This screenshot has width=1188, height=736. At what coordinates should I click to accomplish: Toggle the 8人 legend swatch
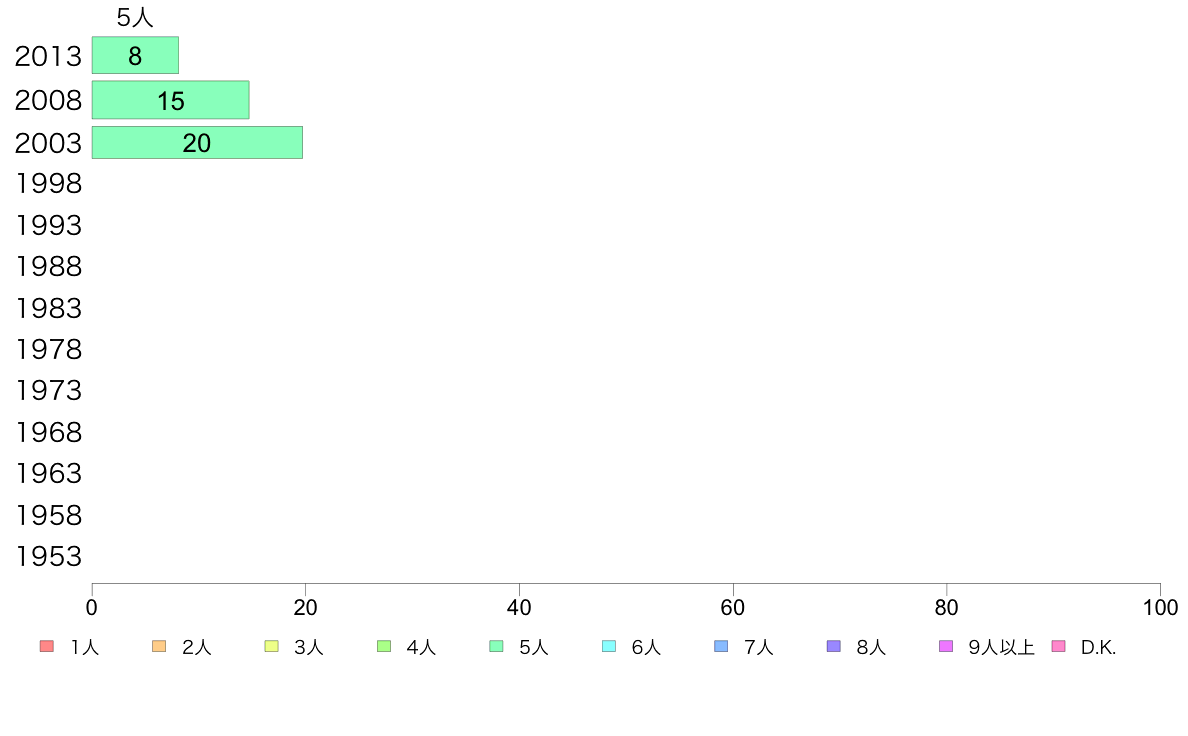[x=834, y=647]
